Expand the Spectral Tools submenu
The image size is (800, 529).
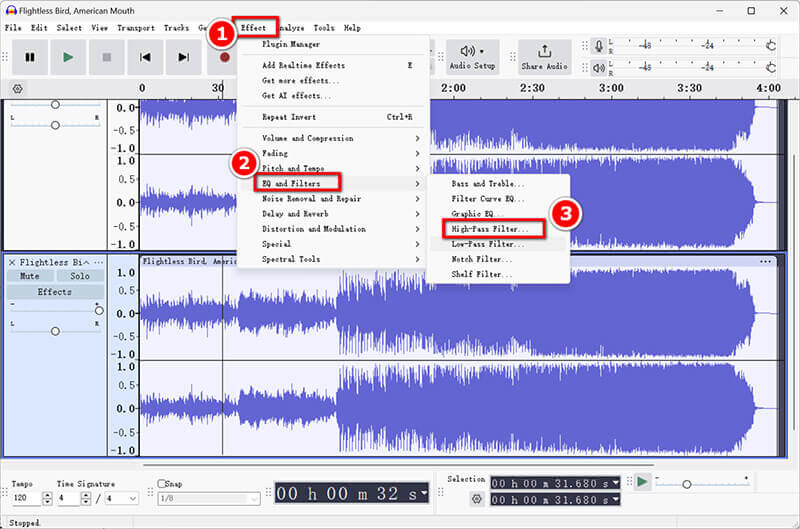click(x=333, y=259)
